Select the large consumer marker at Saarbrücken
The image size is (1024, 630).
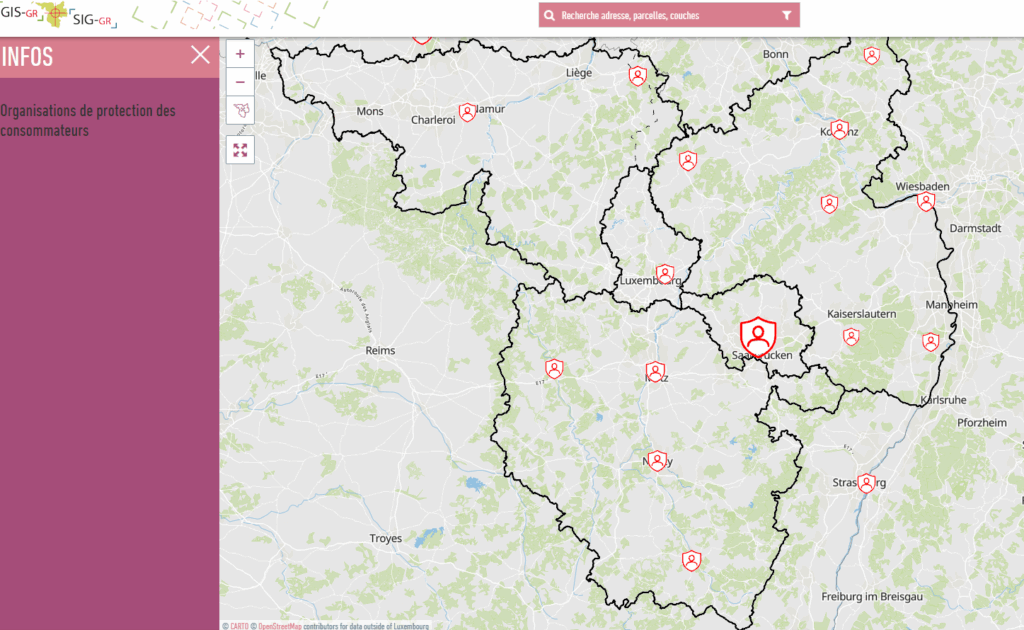point(759,335)
